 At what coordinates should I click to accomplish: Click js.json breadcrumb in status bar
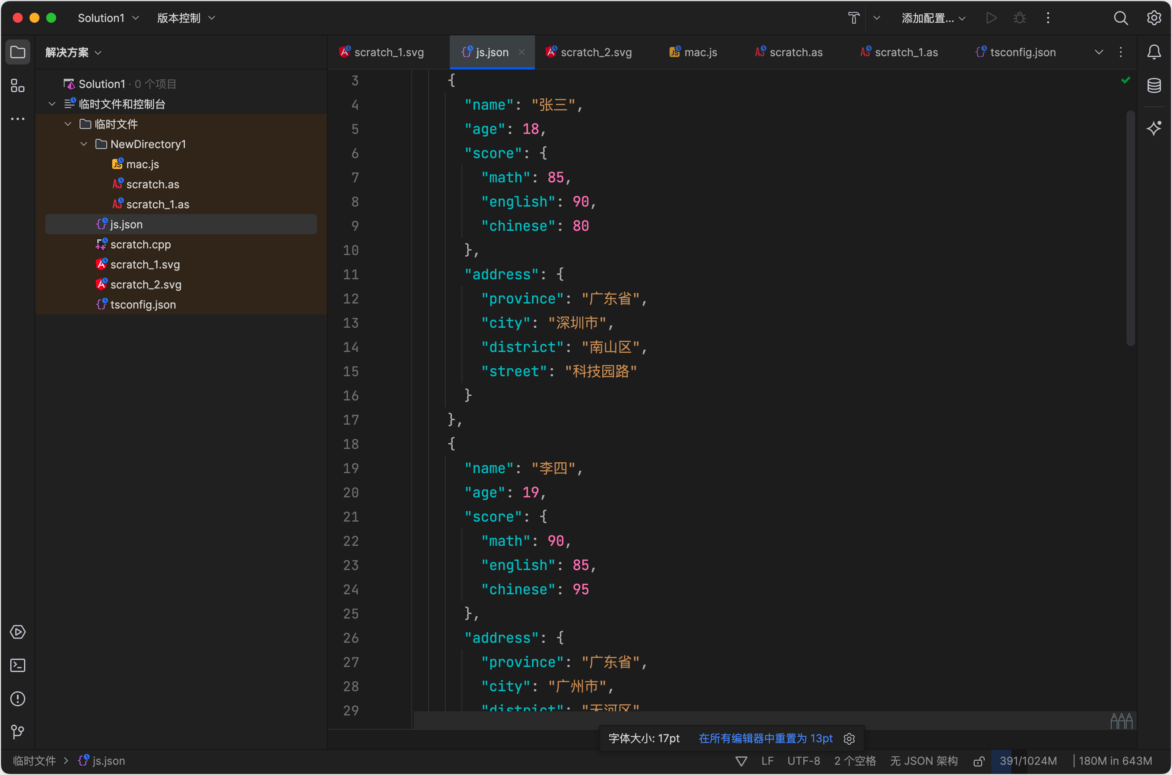102,762
